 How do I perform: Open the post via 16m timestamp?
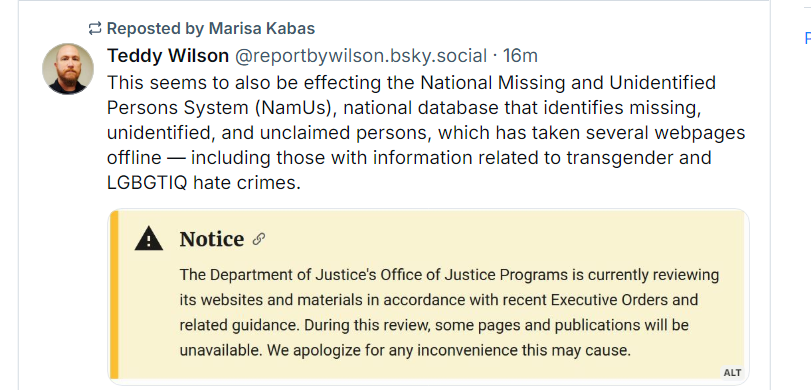tap(520, 56)
